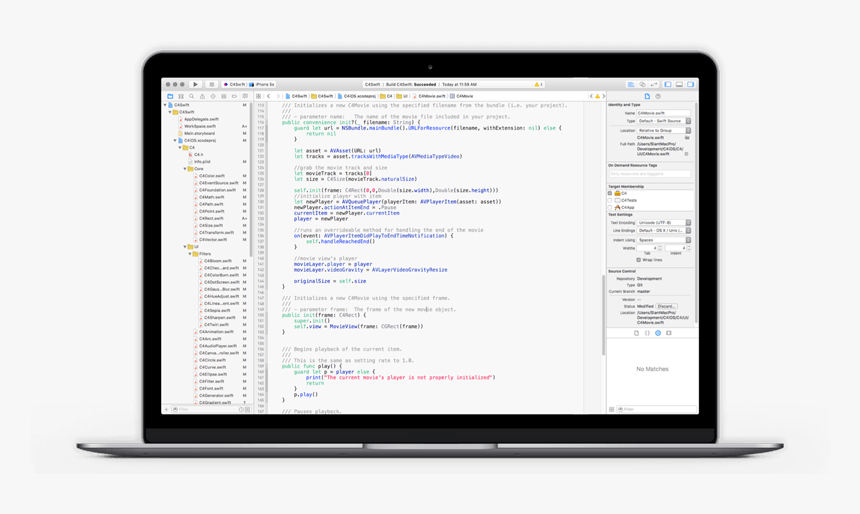
Task: Collapse the Core folder
Action: click(185, 169)
